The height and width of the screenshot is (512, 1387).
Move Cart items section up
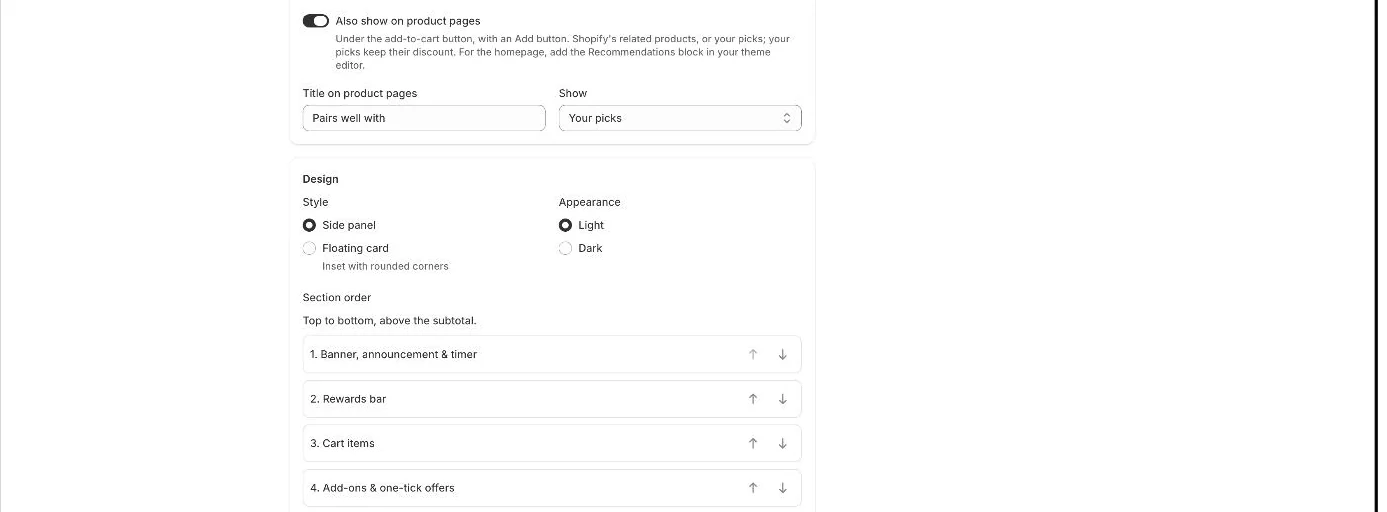point(753,443)
